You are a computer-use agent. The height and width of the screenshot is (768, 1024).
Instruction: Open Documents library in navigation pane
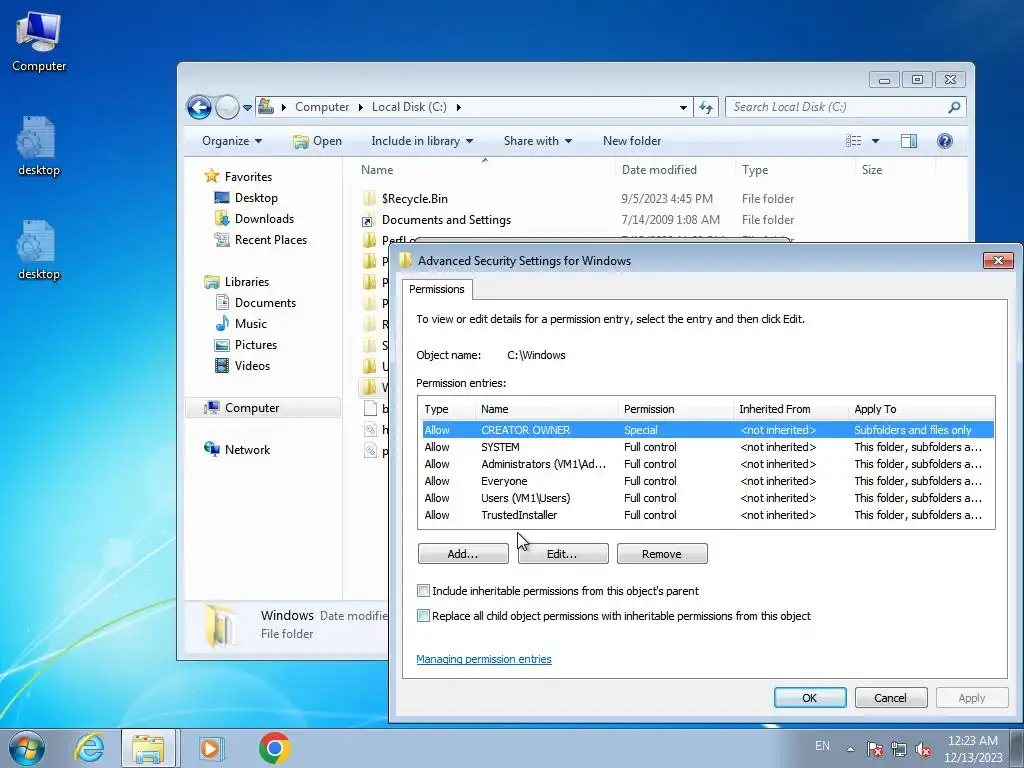click(x=256, y=303)
